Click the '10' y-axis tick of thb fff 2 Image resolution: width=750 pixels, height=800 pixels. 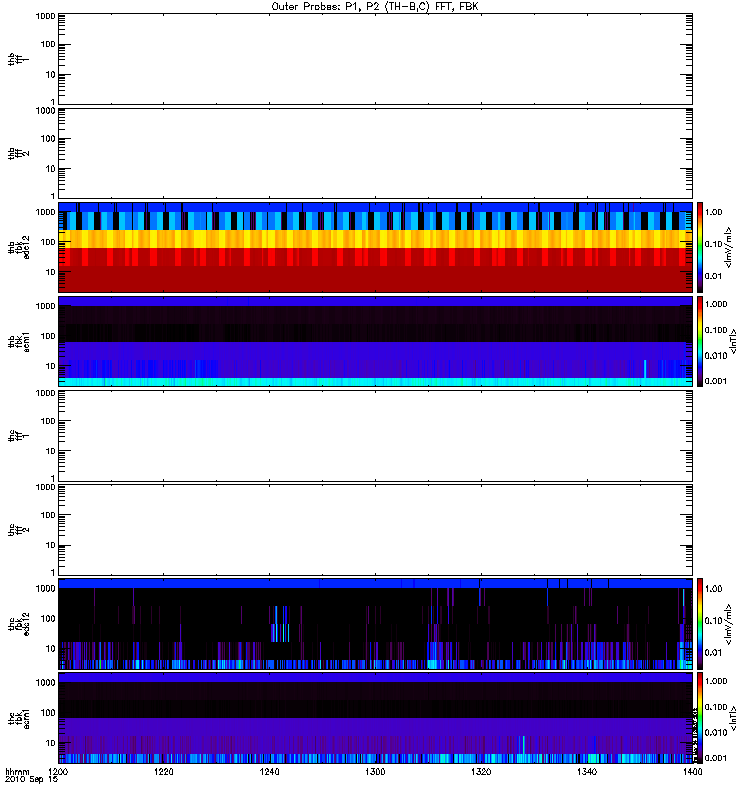pos(51,169)
